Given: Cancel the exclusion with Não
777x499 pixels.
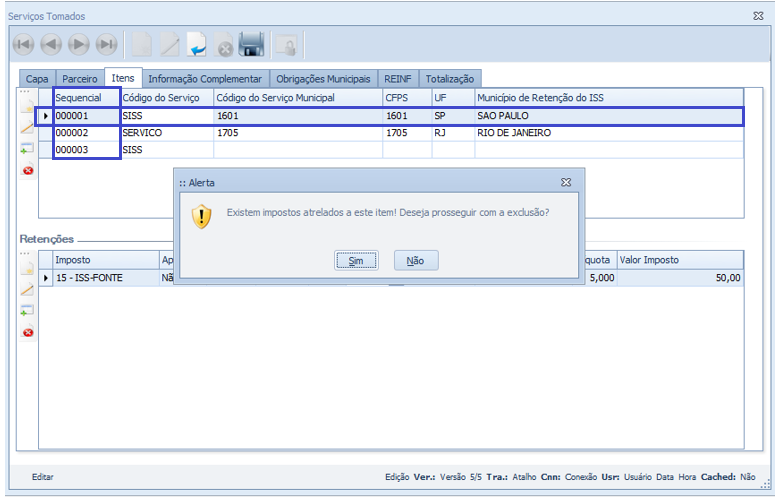Looking at the screenshot, I should click(x=416, y=261).
